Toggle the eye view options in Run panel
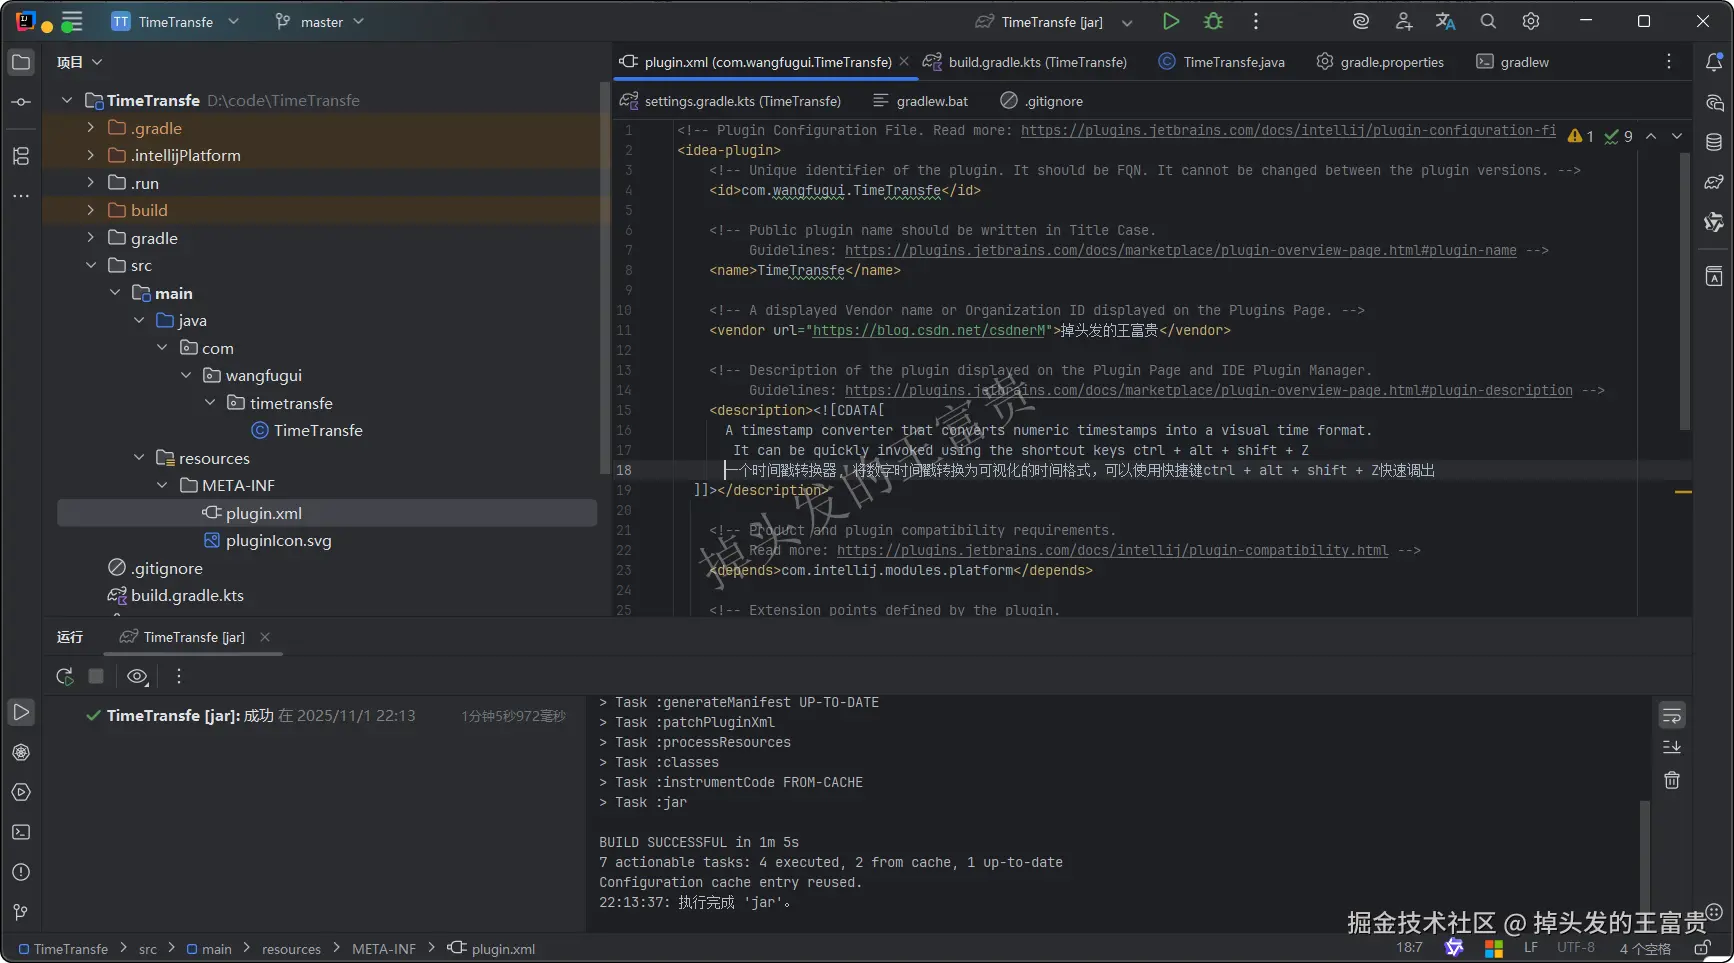The width and height of the screenshot is (1734, 963). [137, 677]
